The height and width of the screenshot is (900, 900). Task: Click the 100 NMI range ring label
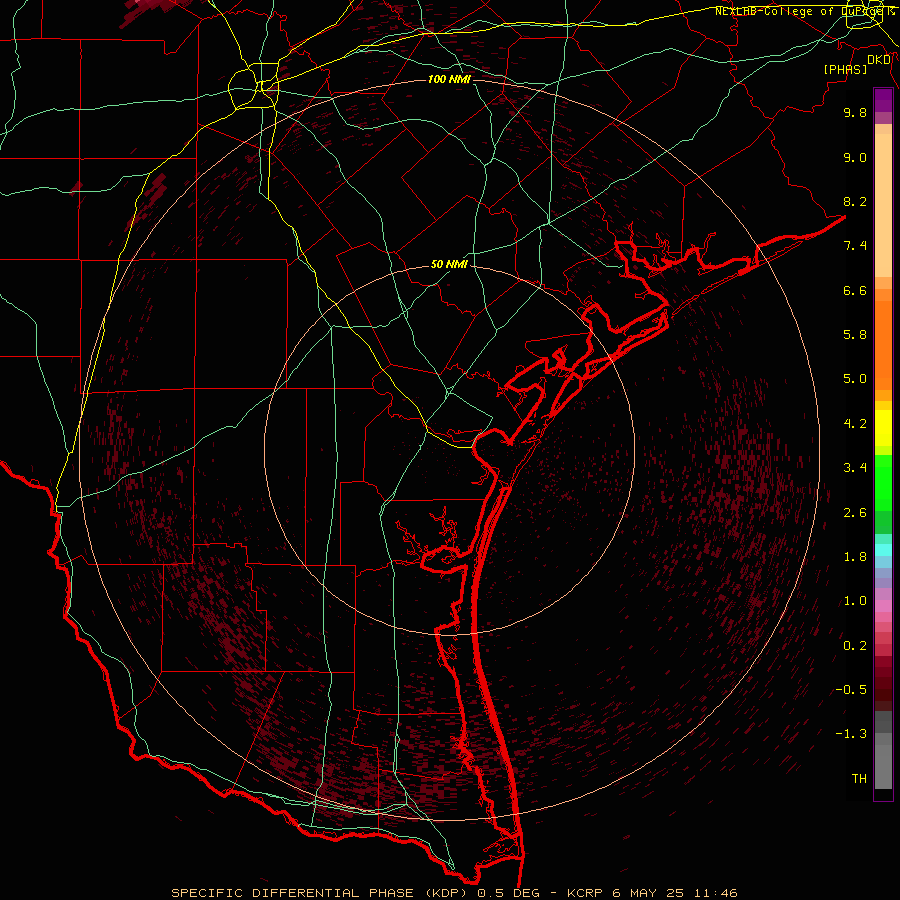click(449, 79)
